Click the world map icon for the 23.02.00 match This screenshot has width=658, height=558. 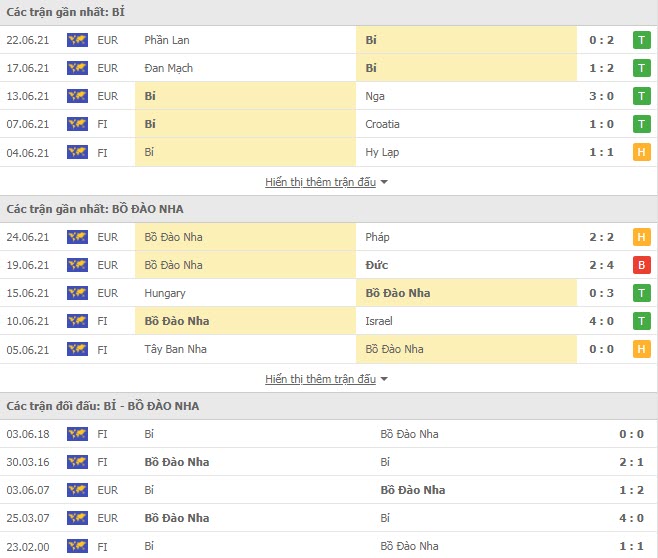[77, 546]
